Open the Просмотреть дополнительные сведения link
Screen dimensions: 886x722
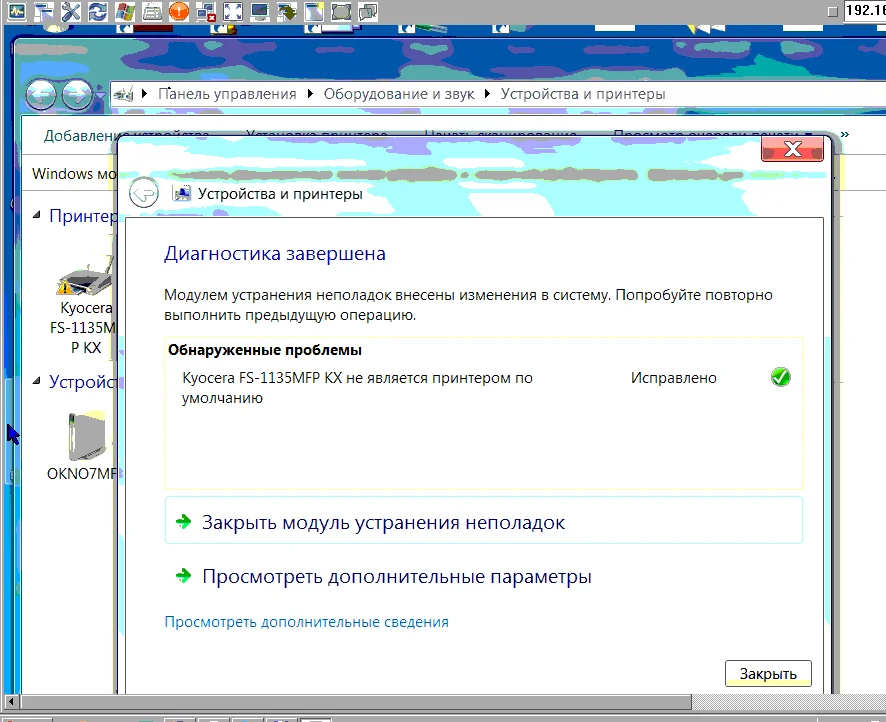pyautogui.click(x=306, y=622)
